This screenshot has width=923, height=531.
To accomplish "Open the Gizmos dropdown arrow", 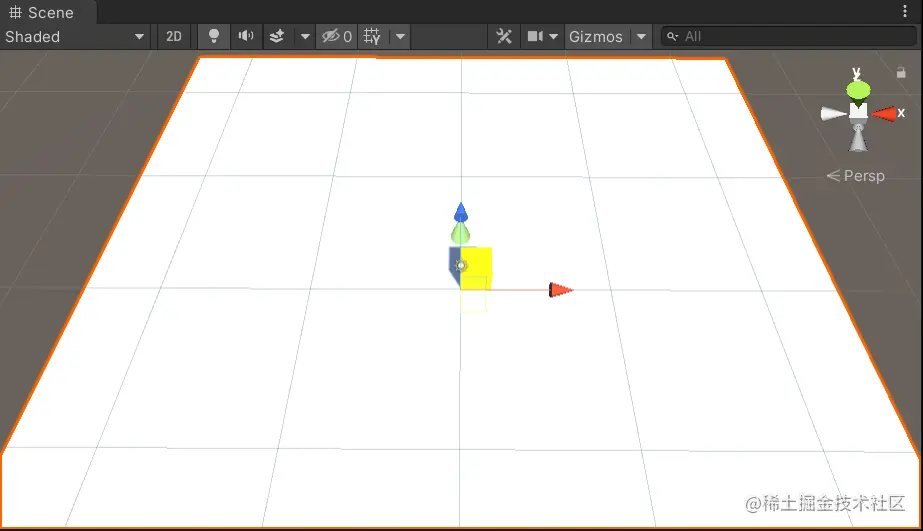I will [642, 36].
